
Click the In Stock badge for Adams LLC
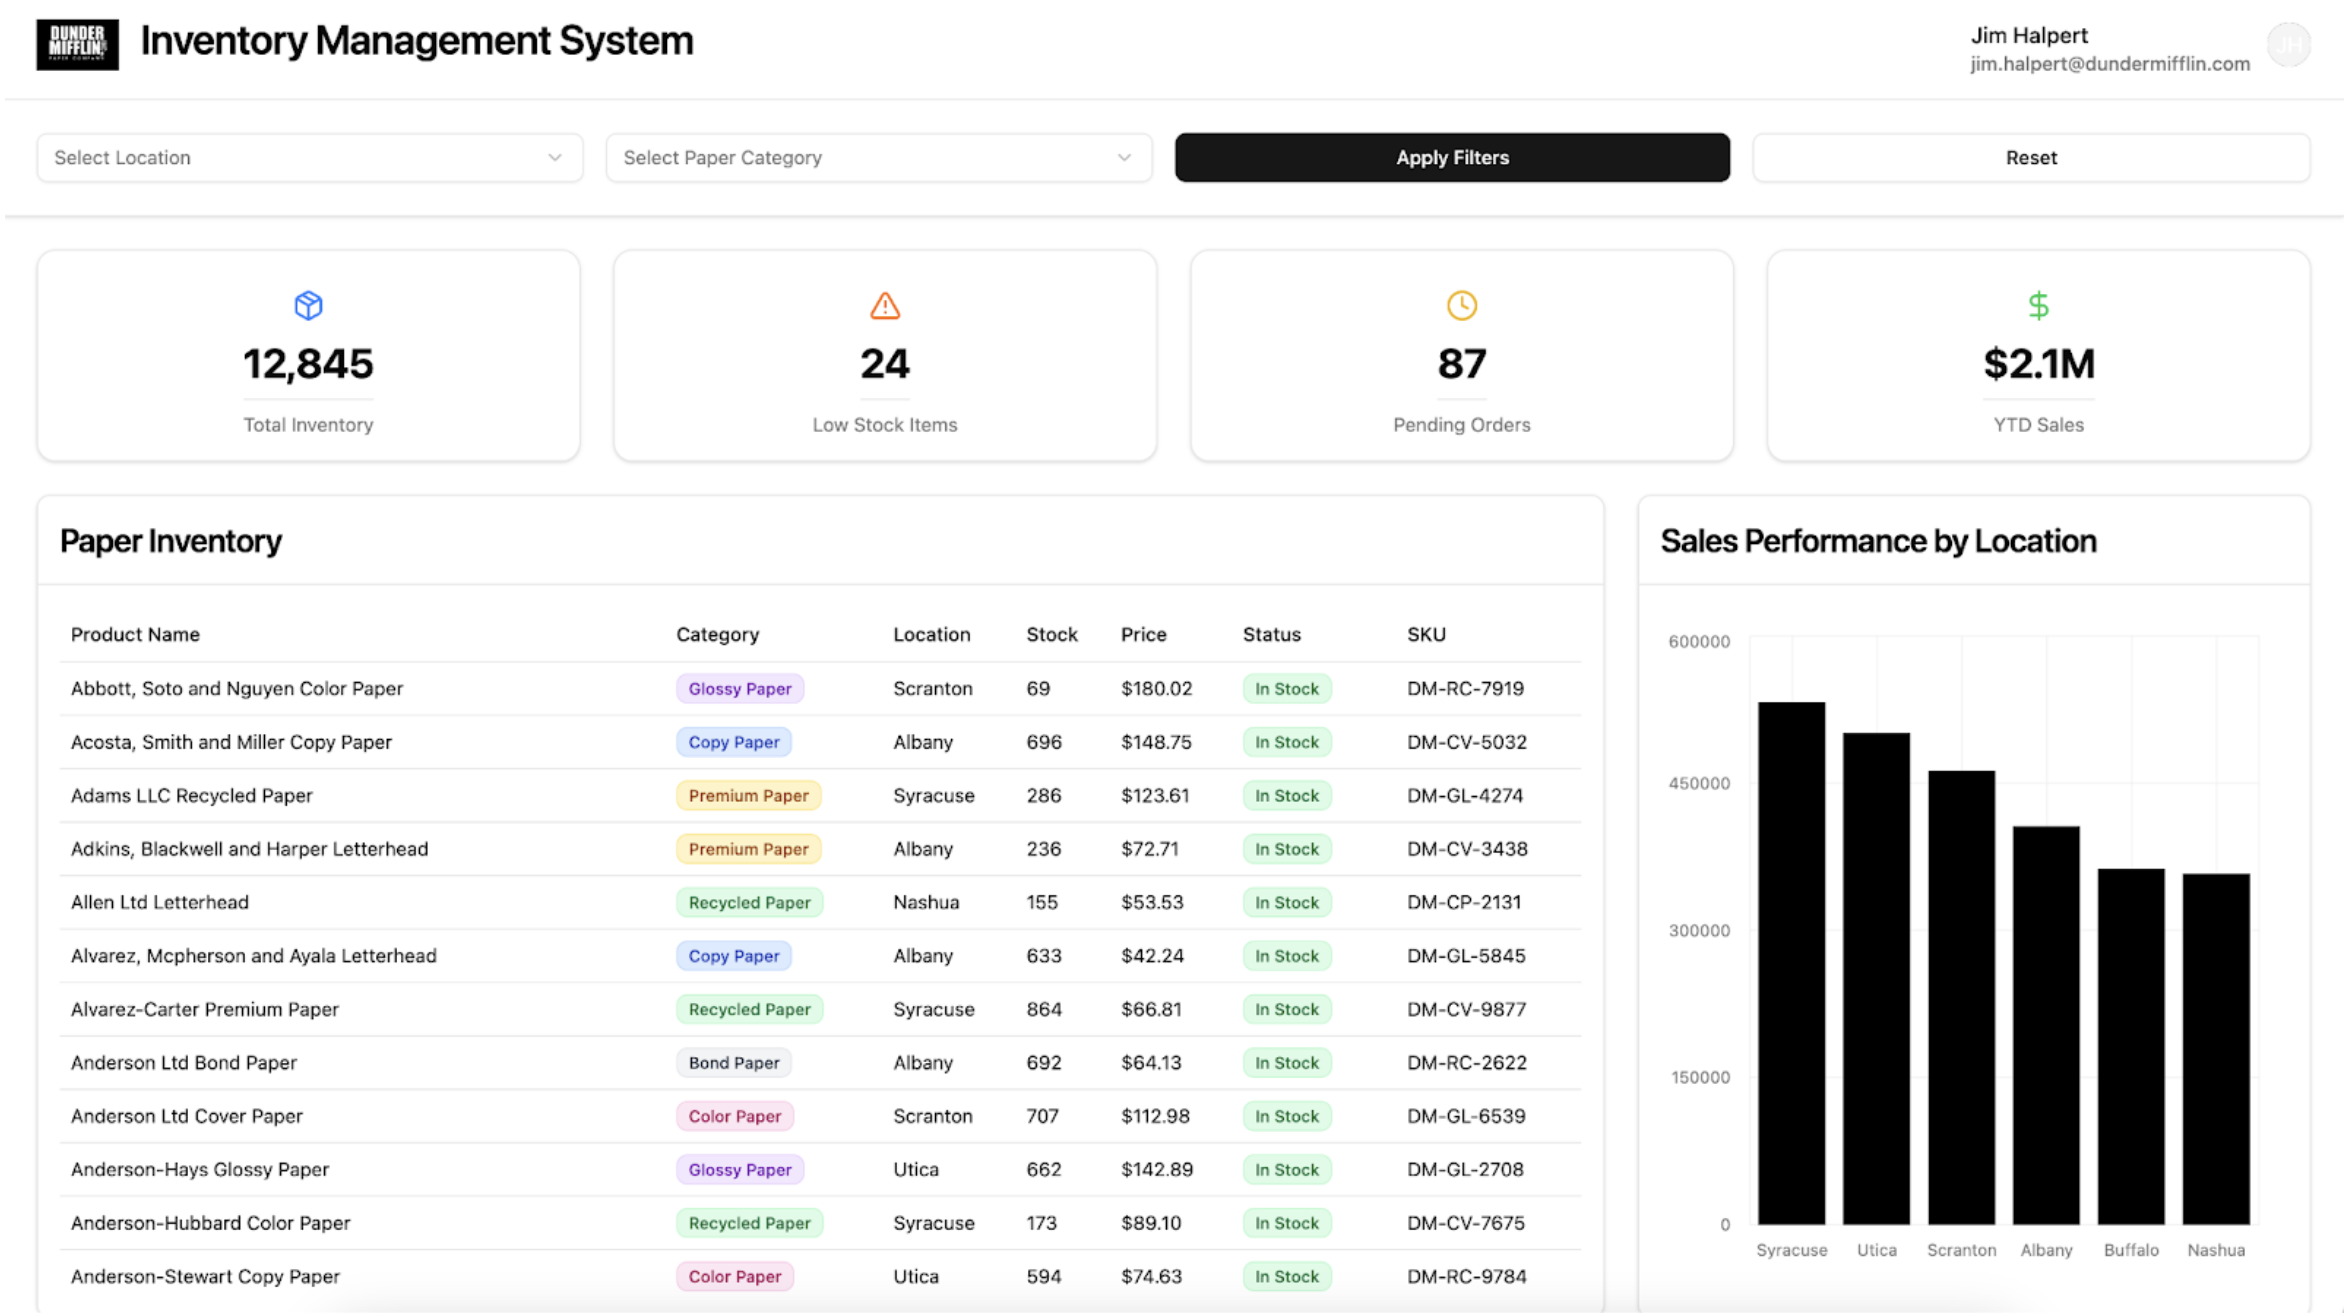1287,795
